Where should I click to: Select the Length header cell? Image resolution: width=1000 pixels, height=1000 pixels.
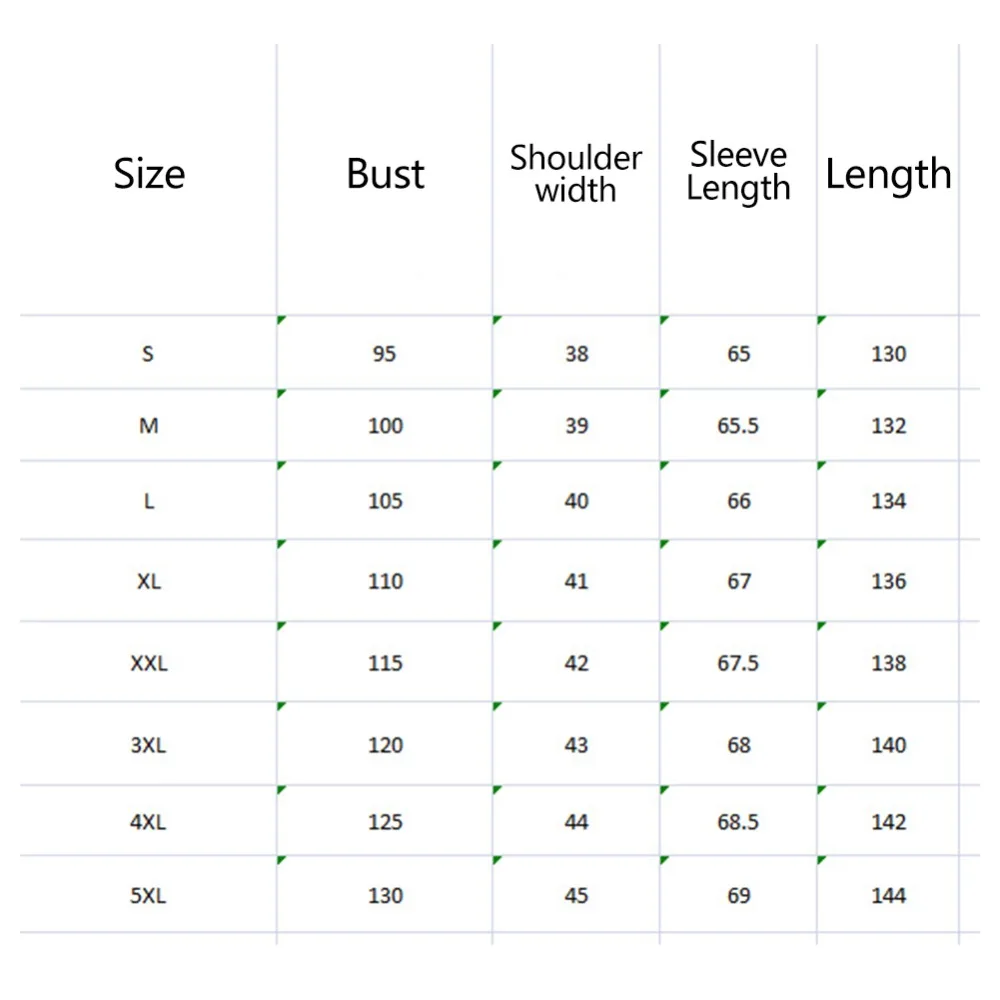coord(888,179)
